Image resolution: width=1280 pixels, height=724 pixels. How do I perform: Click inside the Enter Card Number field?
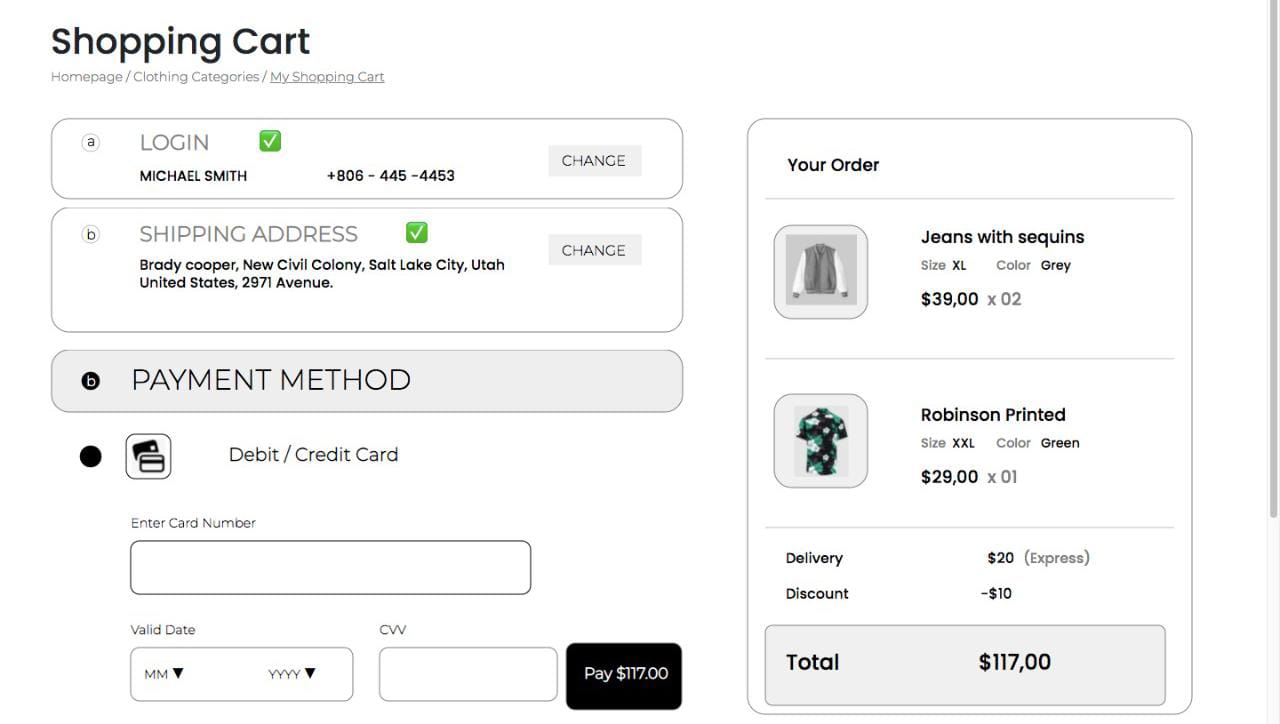click(x=330, y=566)
